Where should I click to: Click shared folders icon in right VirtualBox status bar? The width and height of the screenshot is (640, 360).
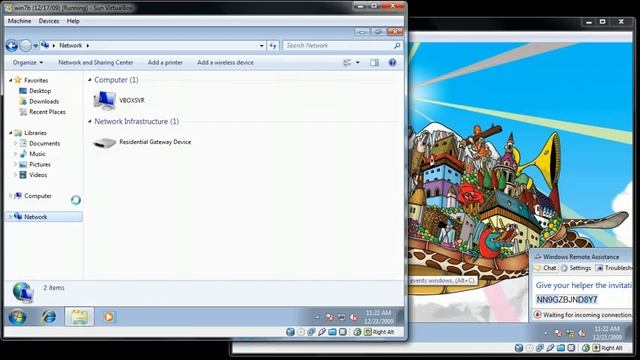(x=561, y=348)
